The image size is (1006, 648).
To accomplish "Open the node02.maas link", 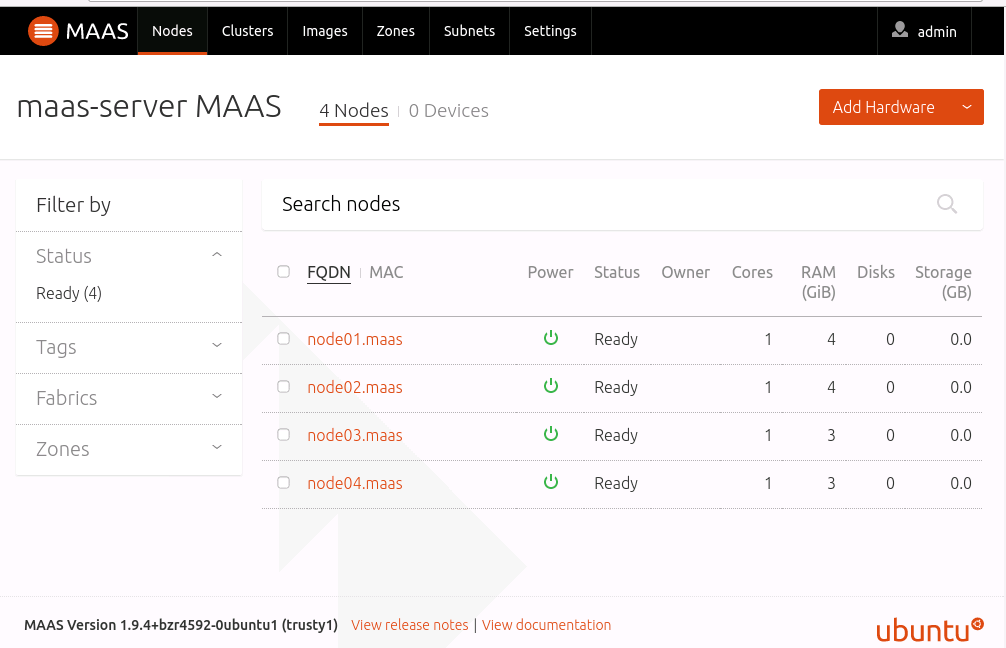I will 355,387.
